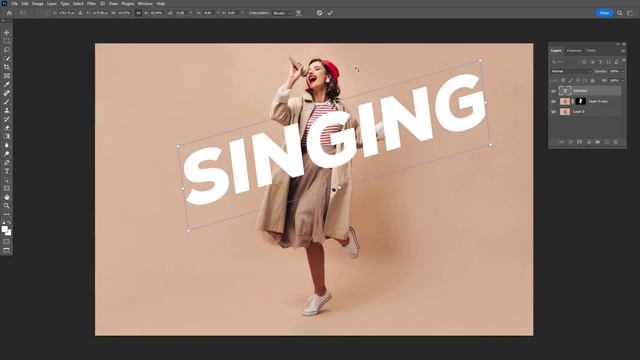Click the Home icon in options bar
The width and height of the screenshot is (640, 360).
coord(9,13)
